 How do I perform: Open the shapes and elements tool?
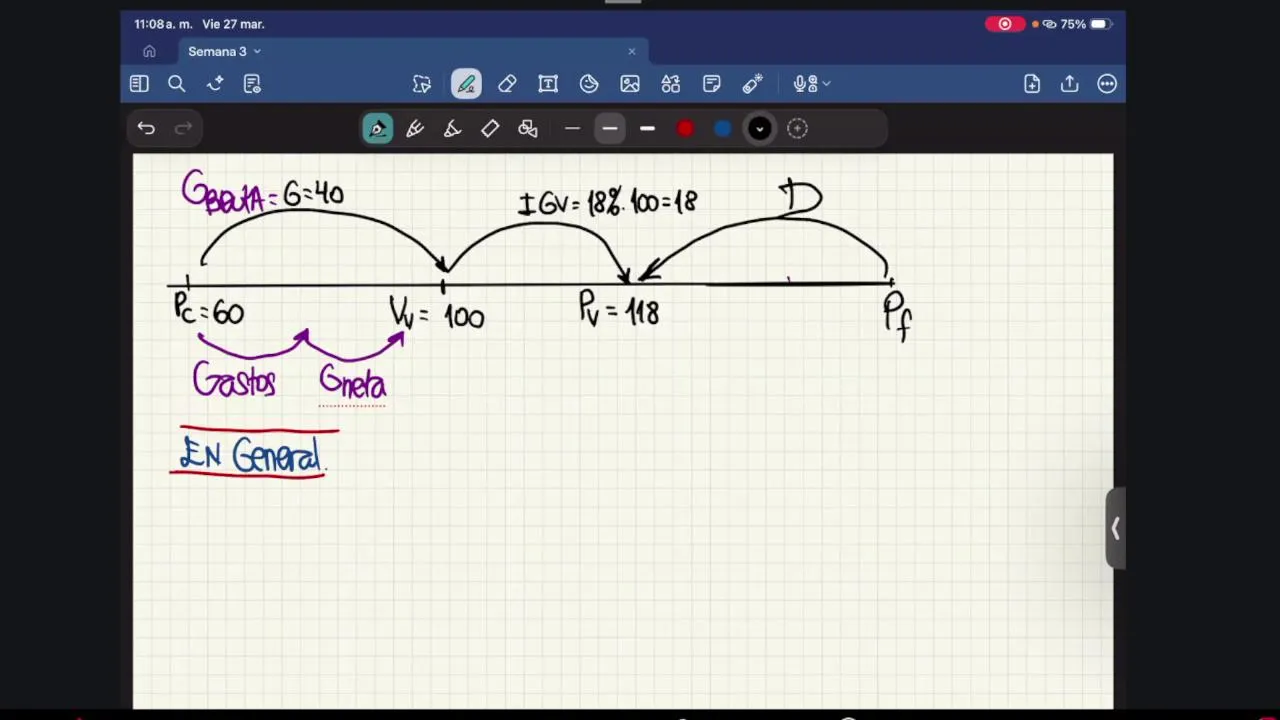[x=671, y=84]
